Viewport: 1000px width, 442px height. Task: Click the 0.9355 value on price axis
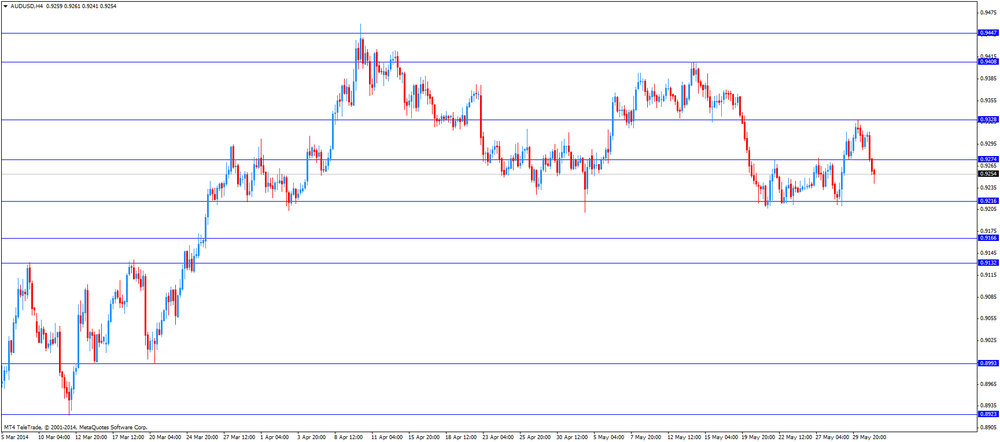tap(989, 100)
